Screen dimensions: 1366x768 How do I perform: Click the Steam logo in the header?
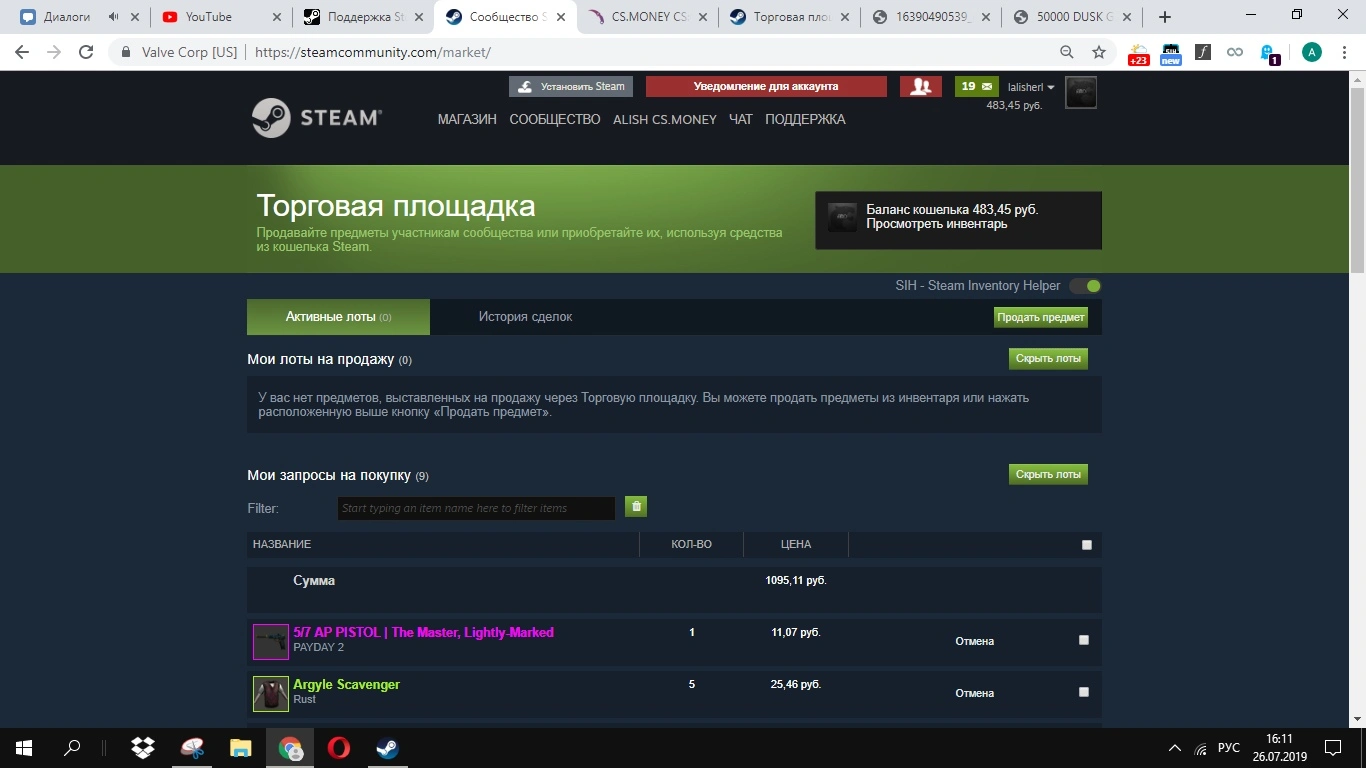316,117
